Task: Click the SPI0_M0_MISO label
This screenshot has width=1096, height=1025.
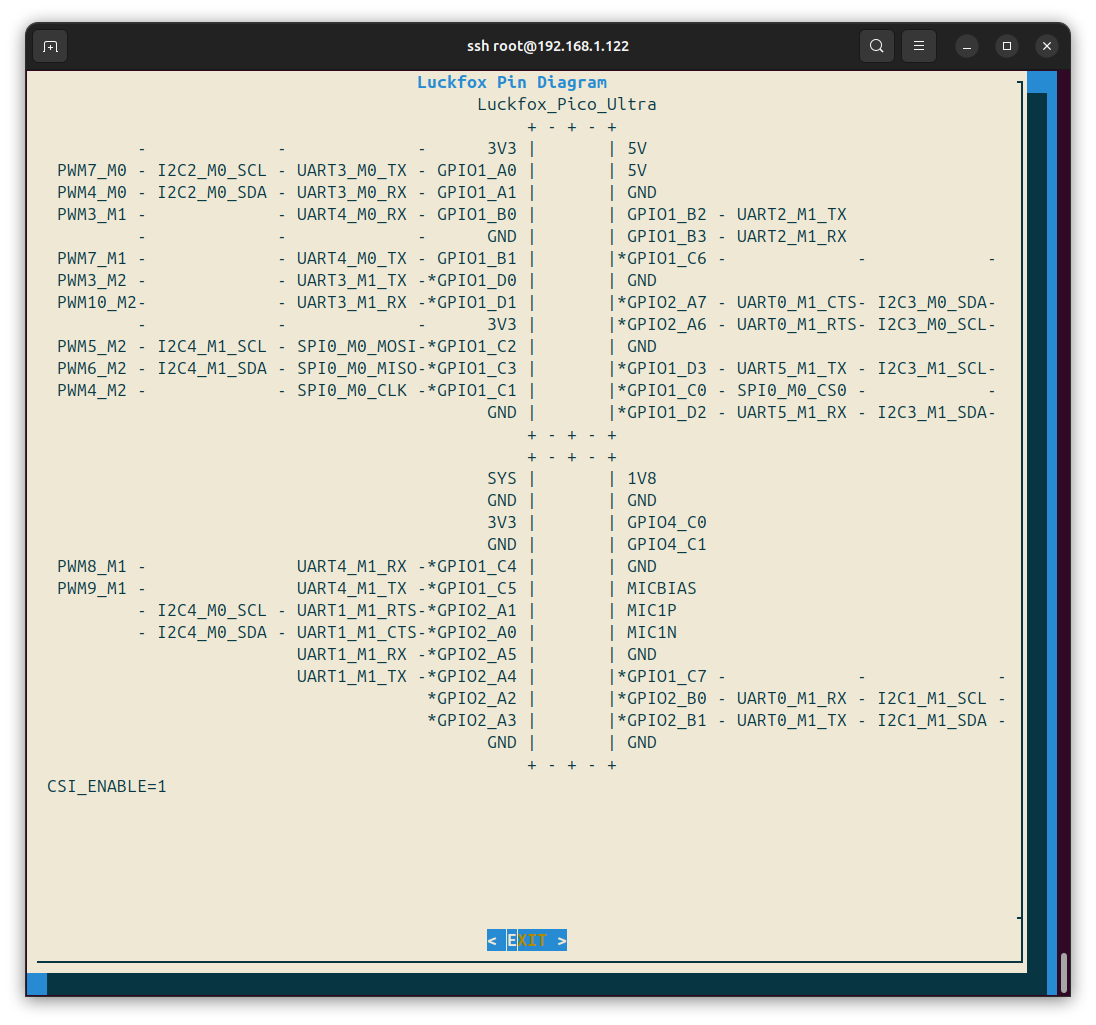Action: pos(356,368)
